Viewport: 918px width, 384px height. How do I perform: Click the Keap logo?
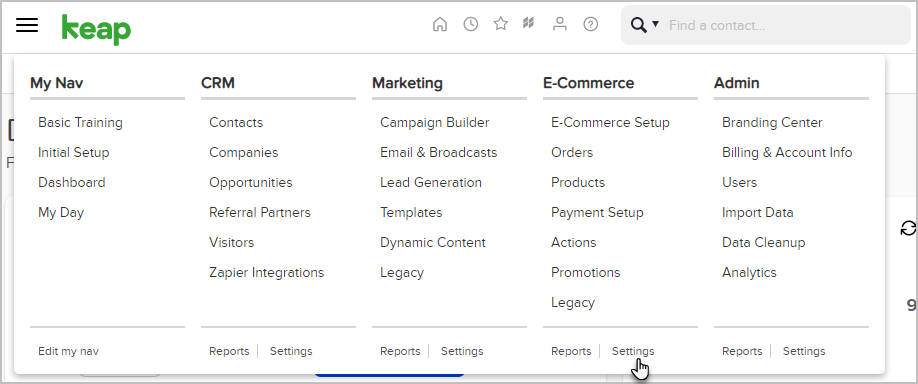point(97,29)
